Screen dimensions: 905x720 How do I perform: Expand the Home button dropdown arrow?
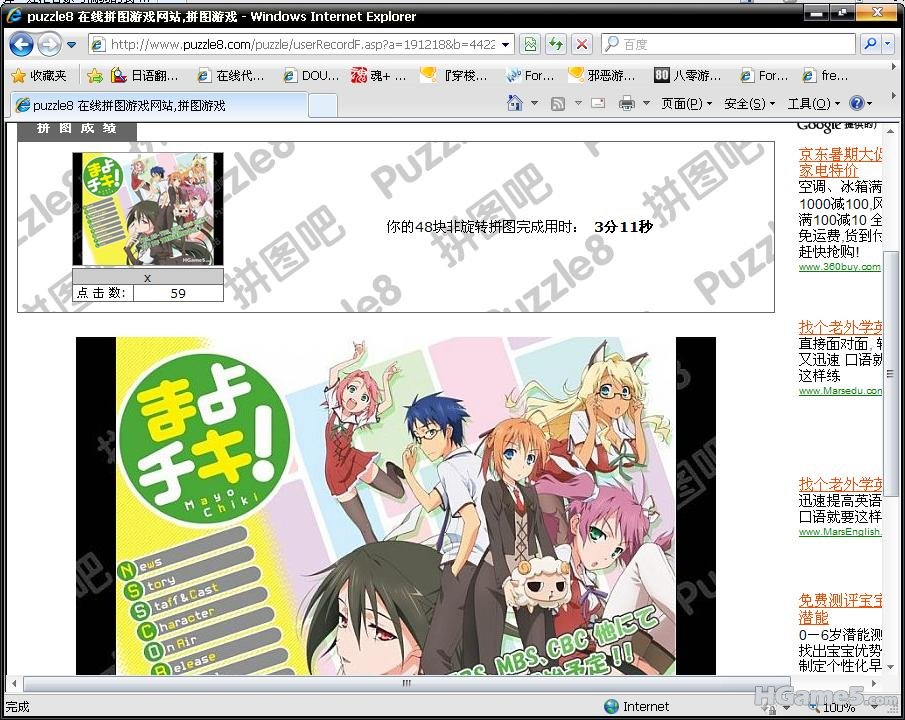coord(534,104)
